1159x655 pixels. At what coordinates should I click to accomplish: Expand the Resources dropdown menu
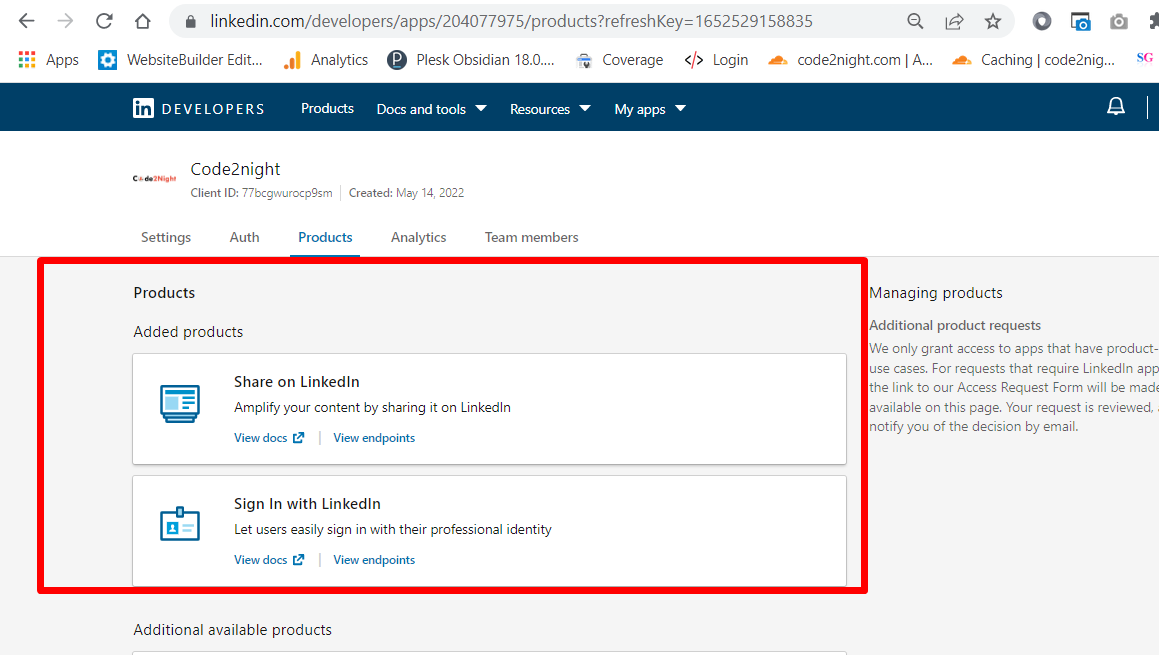[550, 109]
